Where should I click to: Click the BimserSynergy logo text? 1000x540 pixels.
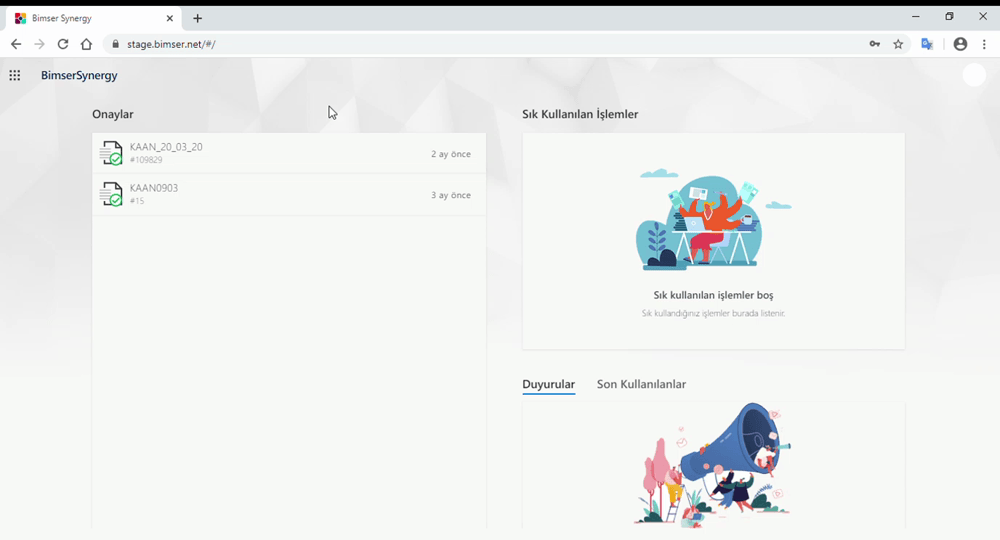[x=79, y=75]
